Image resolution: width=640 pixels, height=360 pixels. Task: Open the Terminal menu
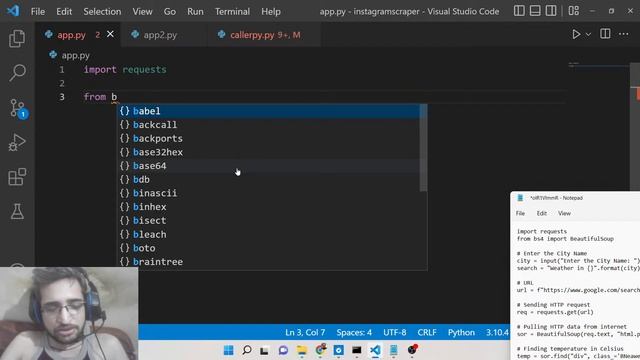[232, 11]
